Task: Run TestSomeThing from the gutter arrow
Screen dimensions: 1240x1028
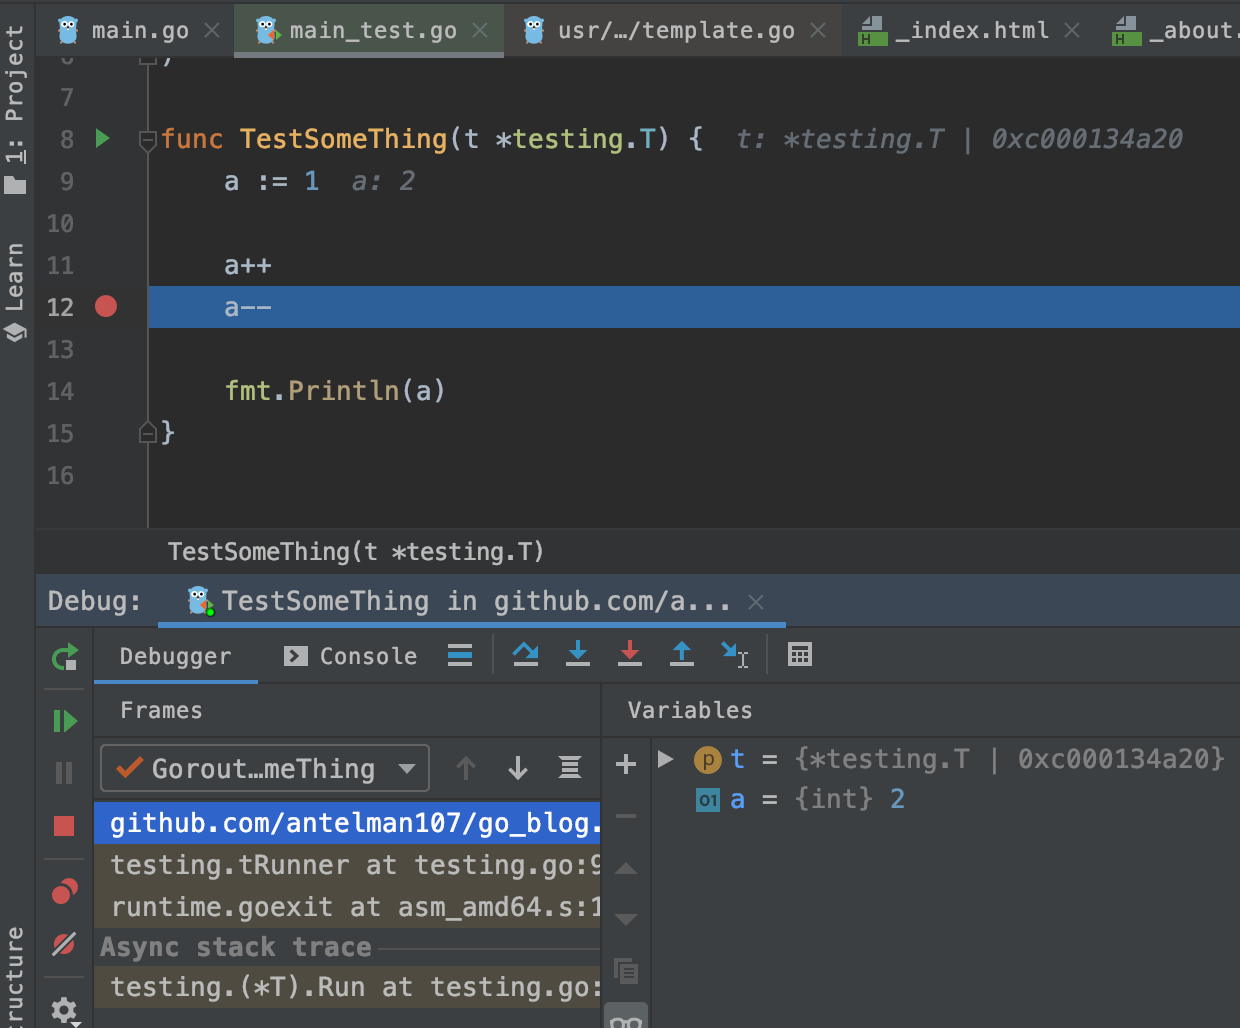Action: pyautogui.click(x=102, y=138)
